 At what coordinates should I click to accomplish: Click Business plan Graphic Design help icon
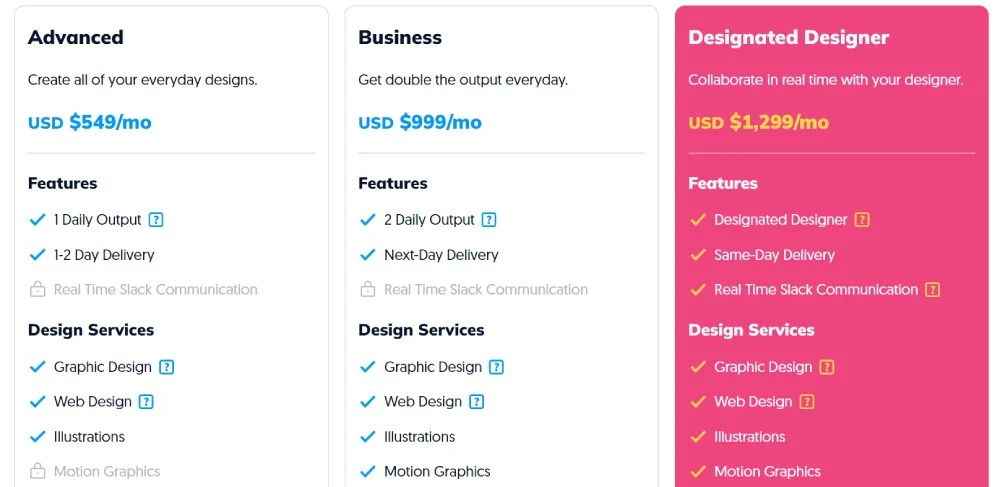point(497,367)
